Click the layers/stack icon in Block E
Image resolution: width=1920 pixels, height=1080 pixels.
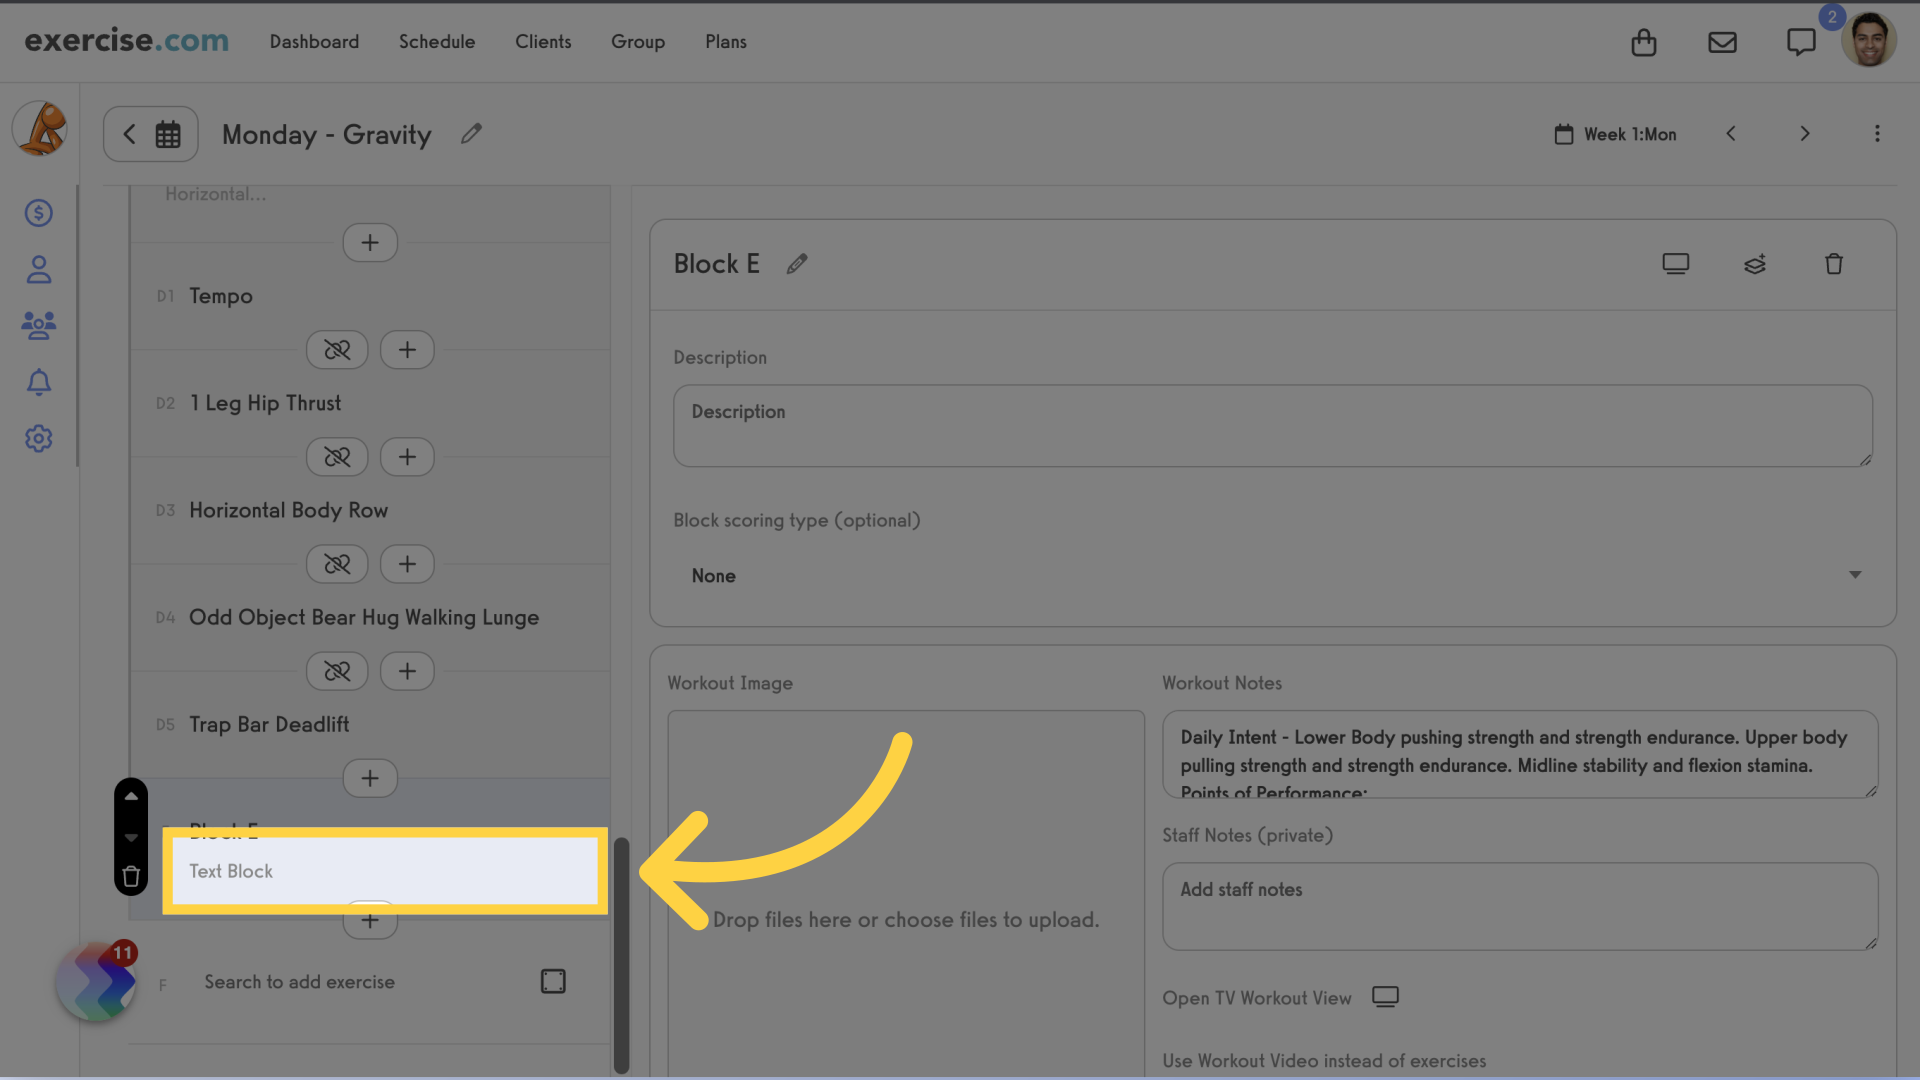[x=1754, y=264]
